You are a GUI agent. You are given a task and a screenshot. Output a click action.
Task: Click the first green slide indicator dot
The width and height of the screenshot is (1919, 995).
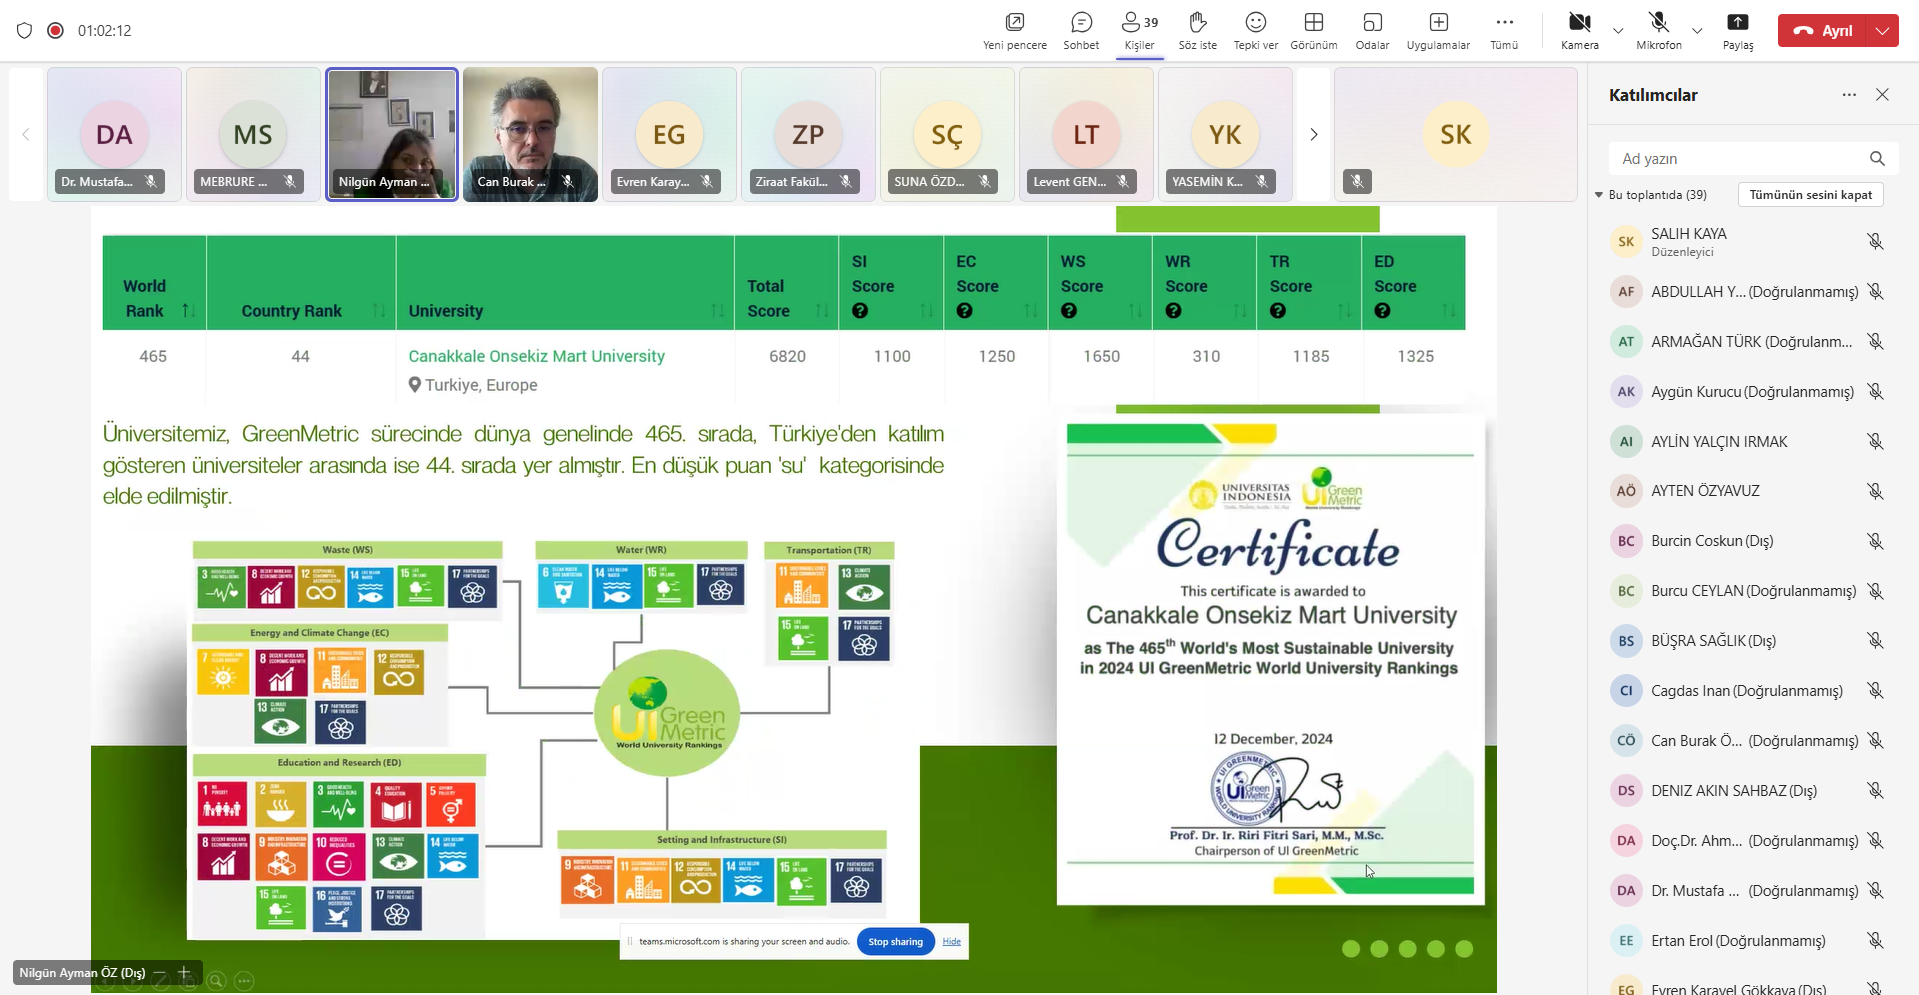[1351, 949]
